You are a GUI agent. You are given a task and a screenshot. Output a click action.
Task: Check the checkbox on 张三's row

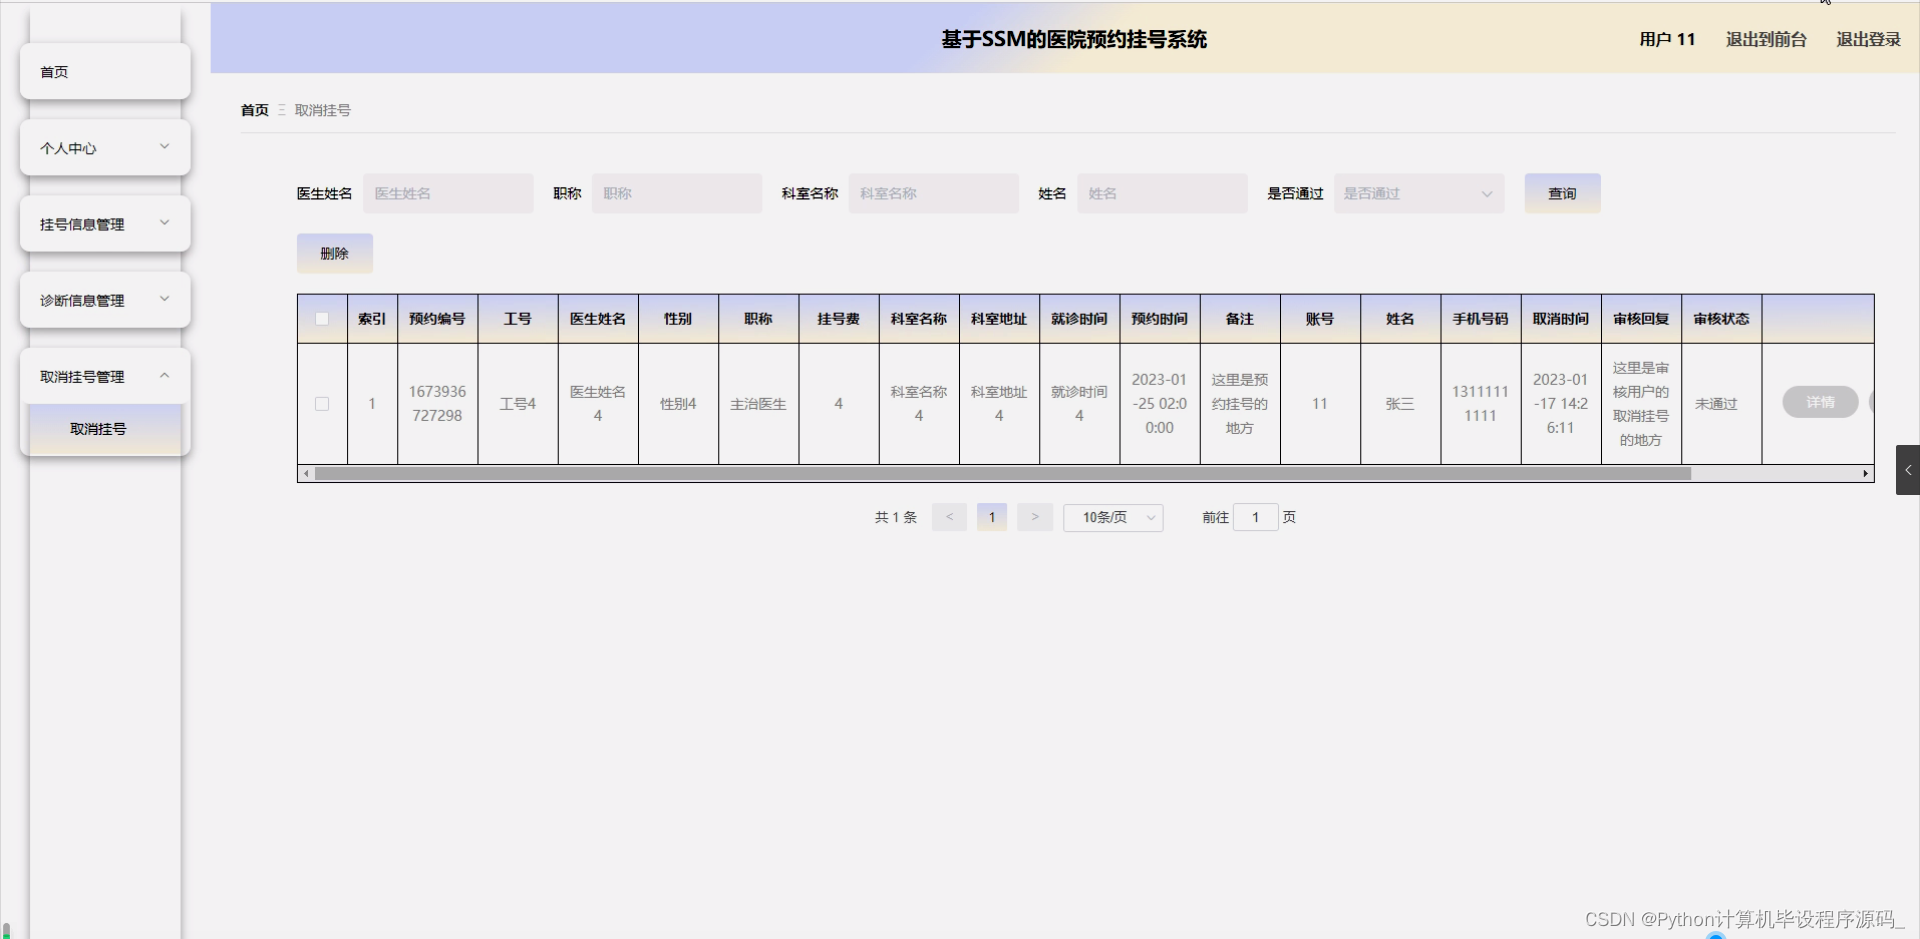point(321,404)
